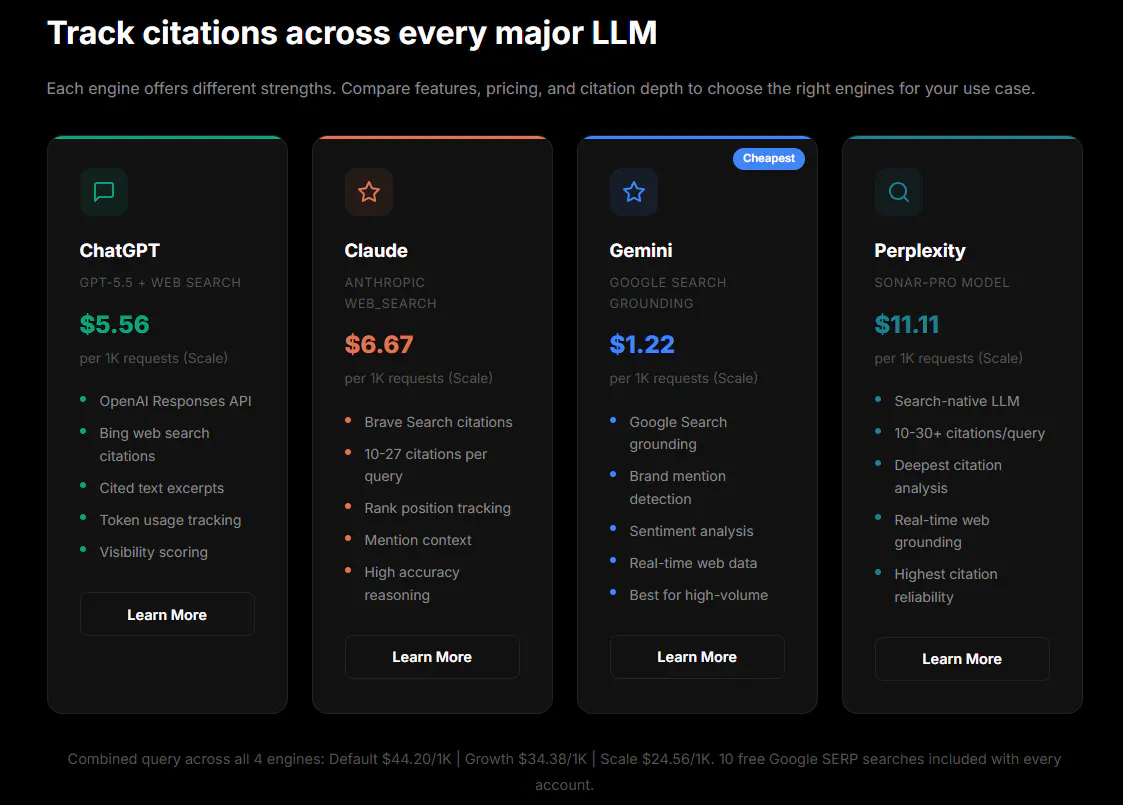This screenshot has height=805, width=1123.
Task: Click 'Mention context' feature
Action: (418, 540)
